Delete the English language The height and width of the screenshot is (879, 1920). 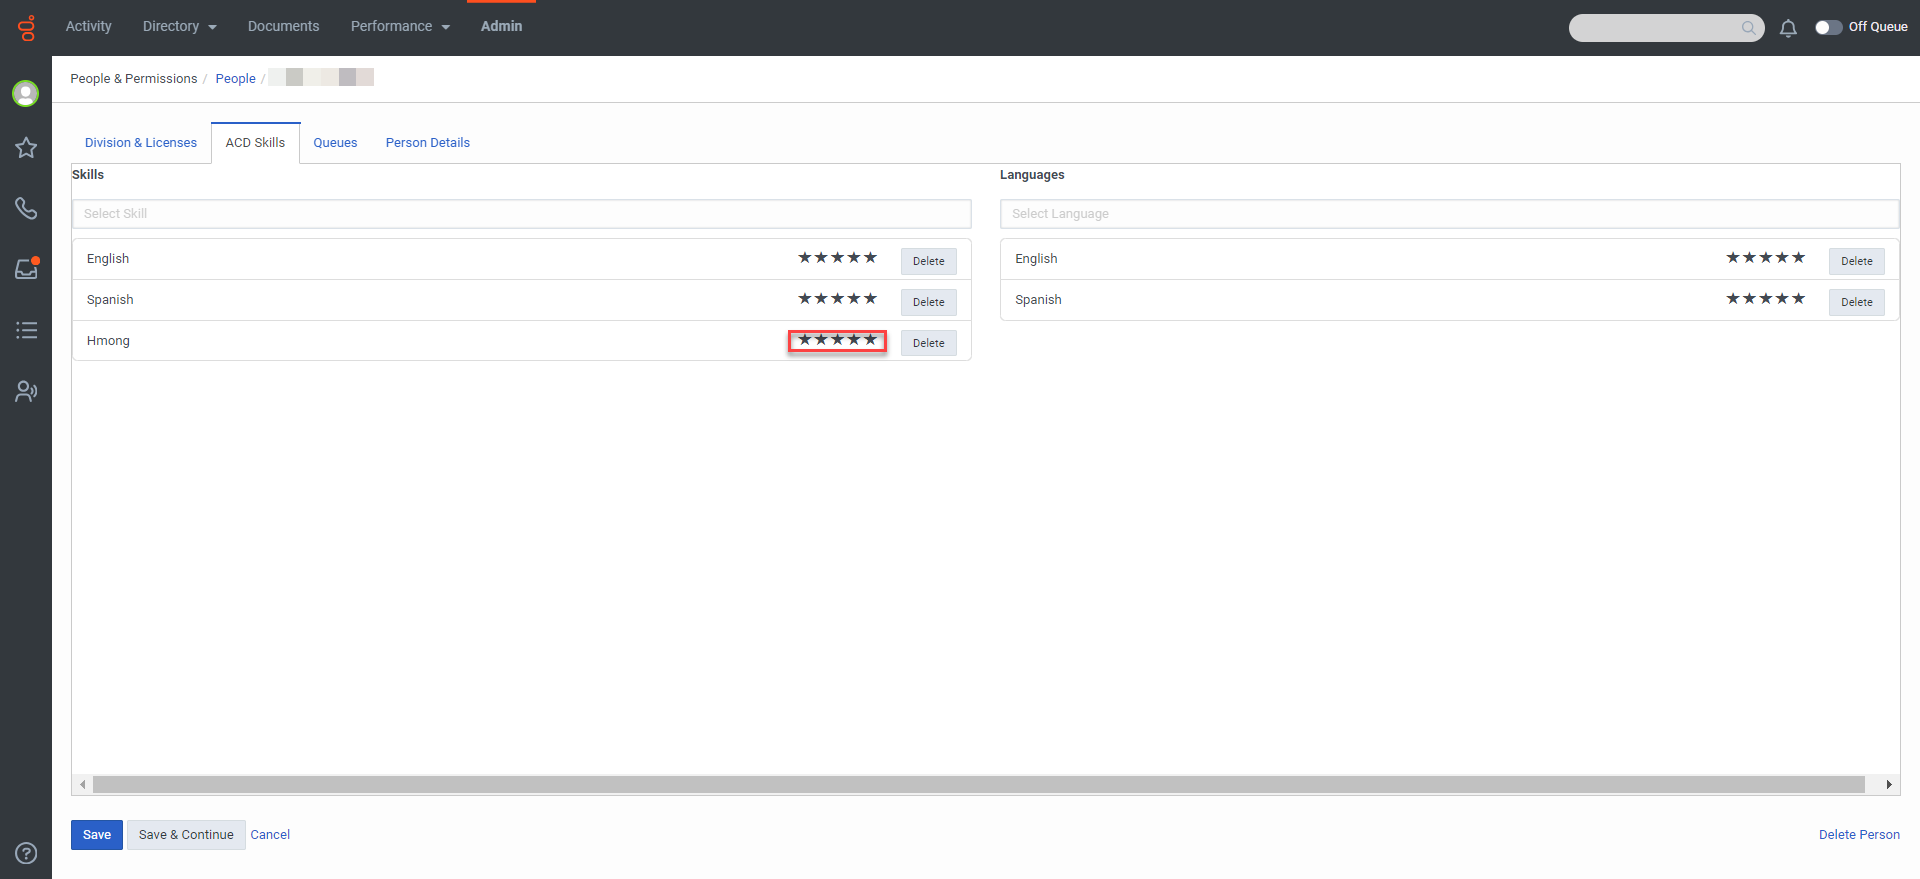[1856, 261]
